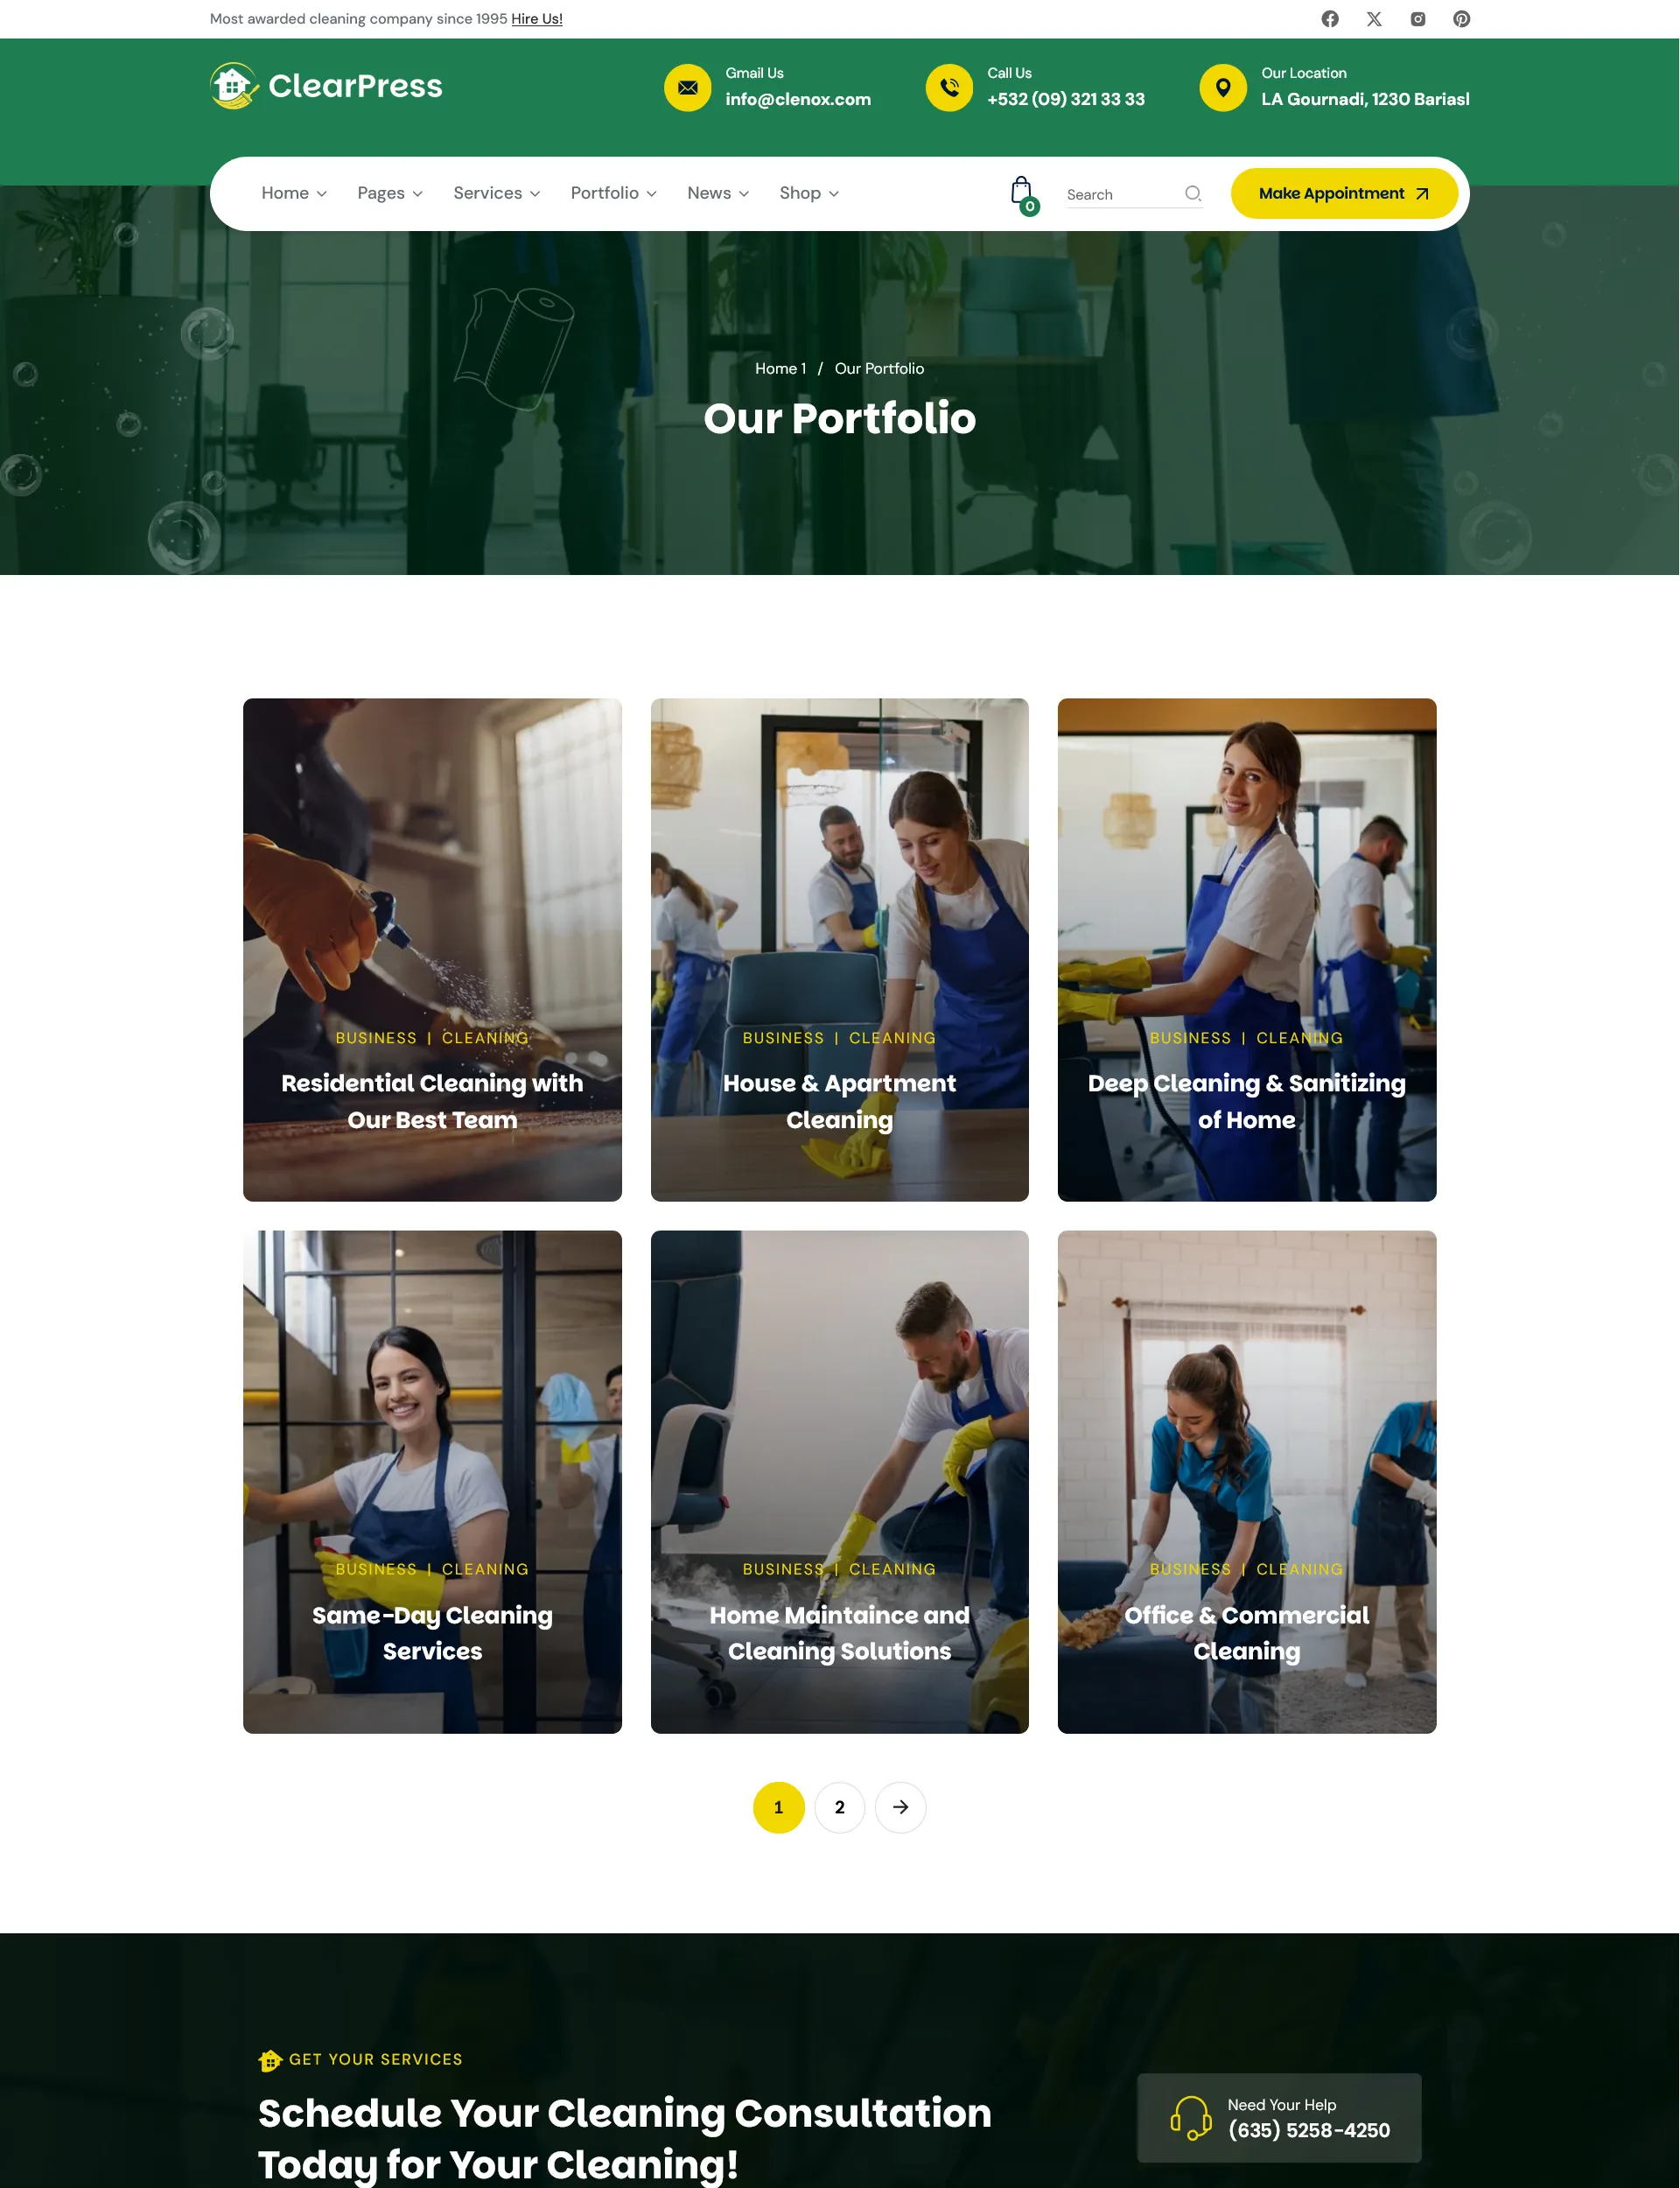The image size is (1680, 2188).
Task: Click the ClearPress logo
Action: (326, 86)
